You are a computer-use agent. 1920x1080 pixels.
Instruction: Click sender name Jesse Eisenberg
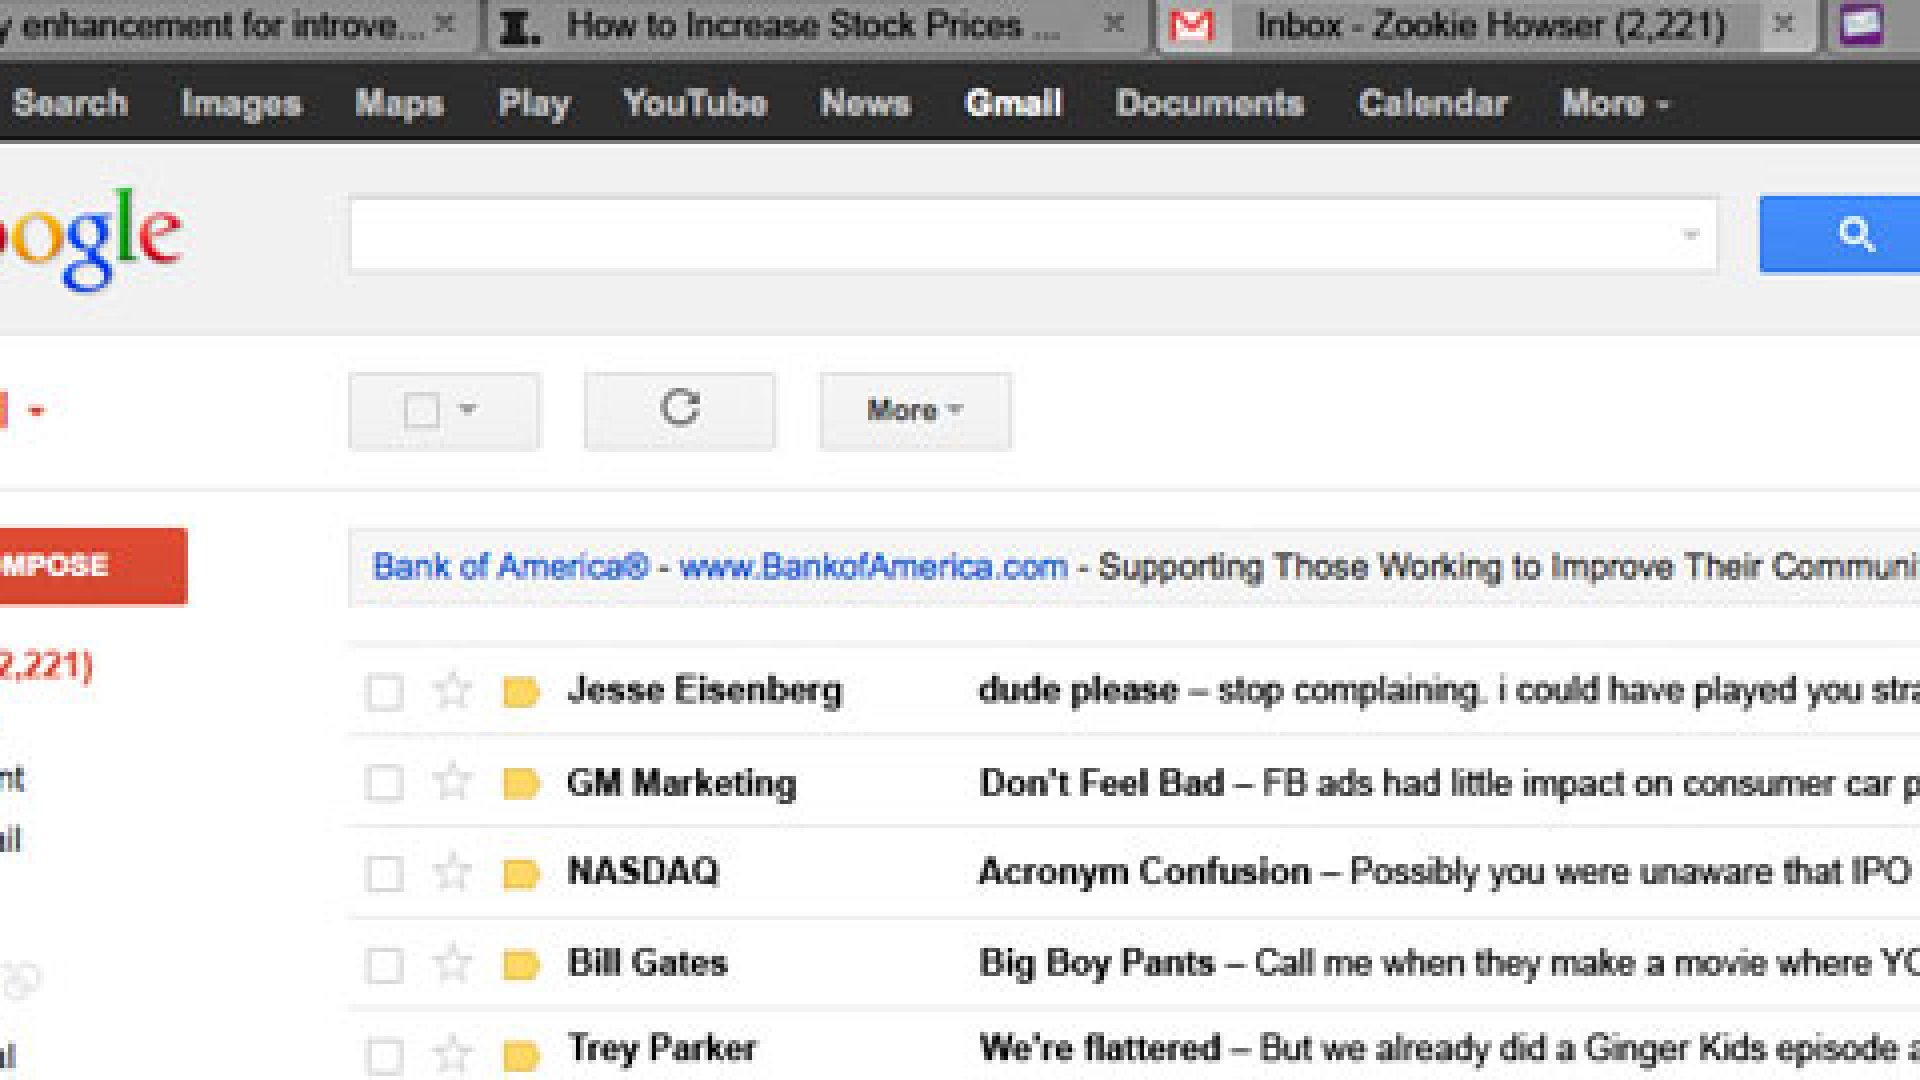tap(705, 690)
